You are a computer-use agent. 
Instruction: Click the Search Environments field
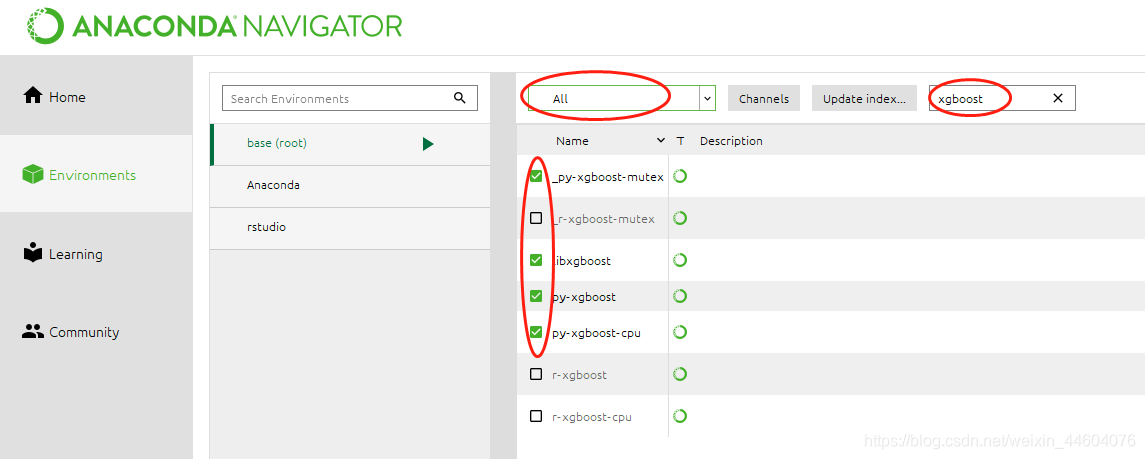point(350,98)
